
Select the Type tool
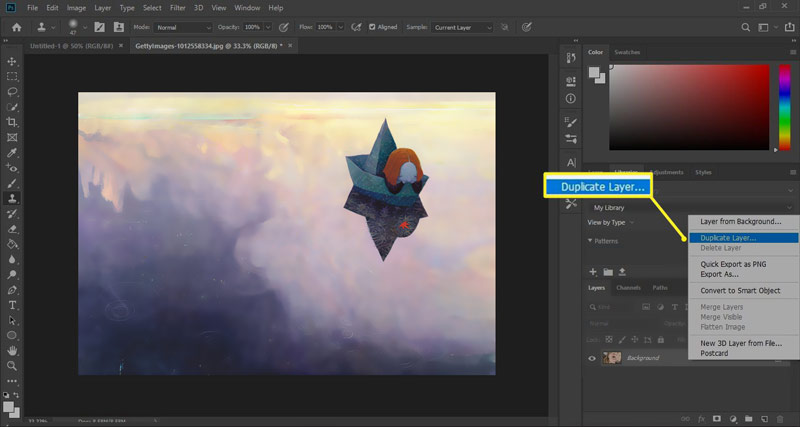(12, 305)
